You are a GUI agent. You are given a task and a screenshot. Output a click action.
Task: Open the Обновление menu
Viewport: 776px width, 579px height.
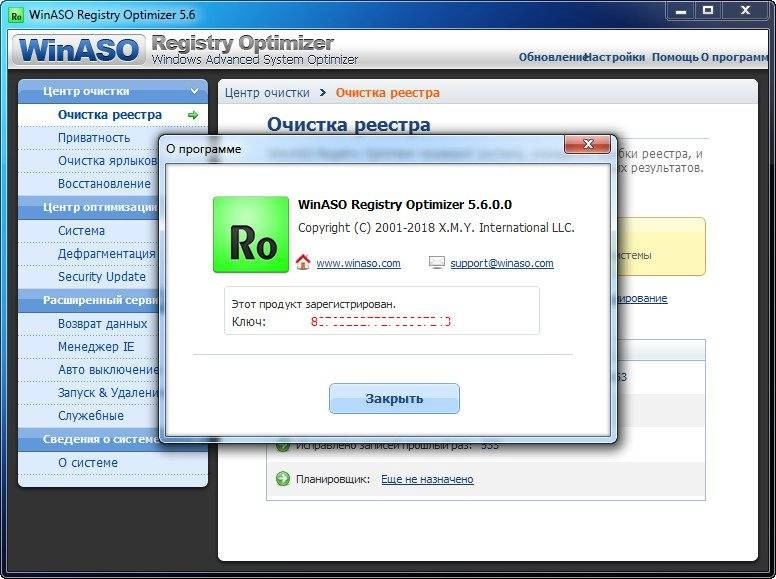pos(552,57)
